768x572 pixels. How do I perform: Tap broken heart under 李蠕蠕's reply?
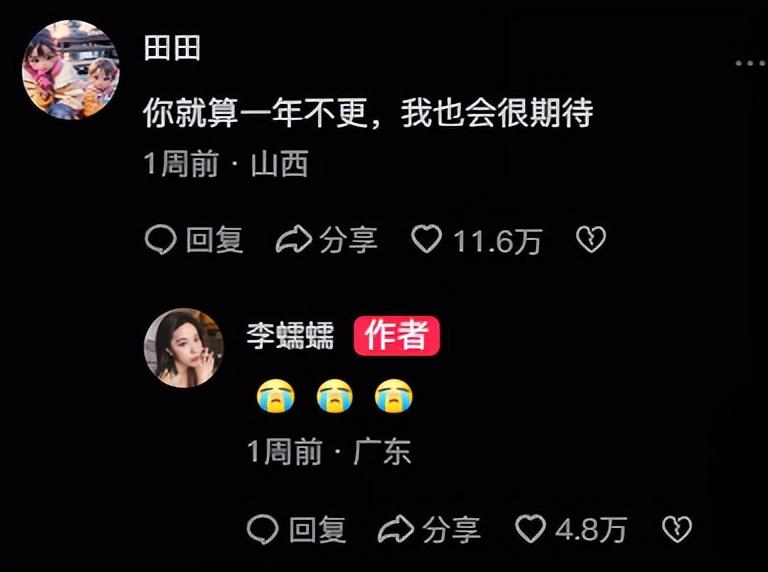(x=677, y=529)
